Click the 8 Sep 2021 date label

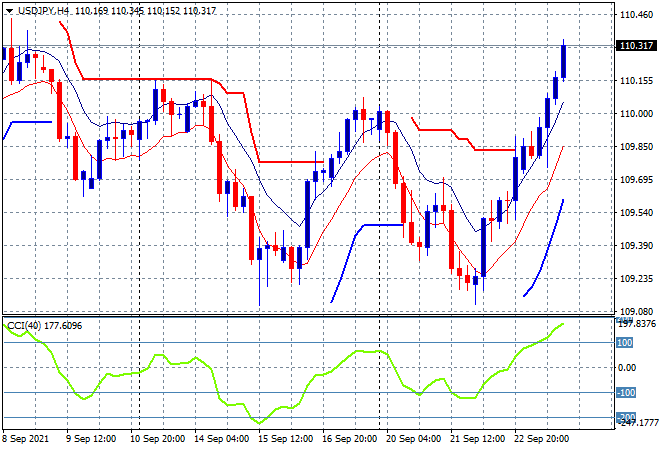26,439
